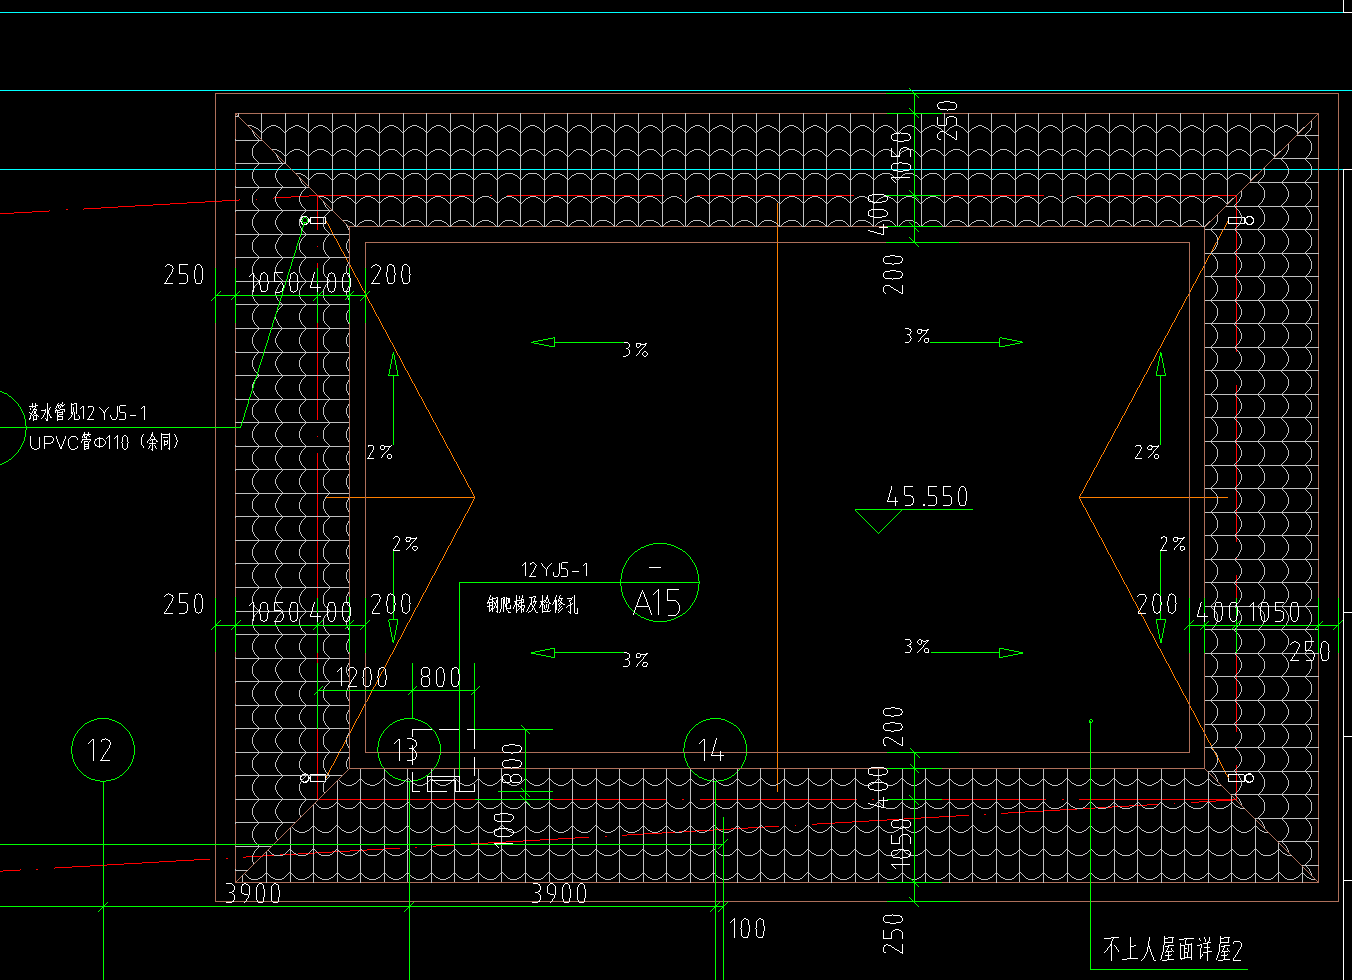The width and height of the screenshot is (1352, 980).
Task: Select the bottom-left downspout symbol
Action: (313, 777)
